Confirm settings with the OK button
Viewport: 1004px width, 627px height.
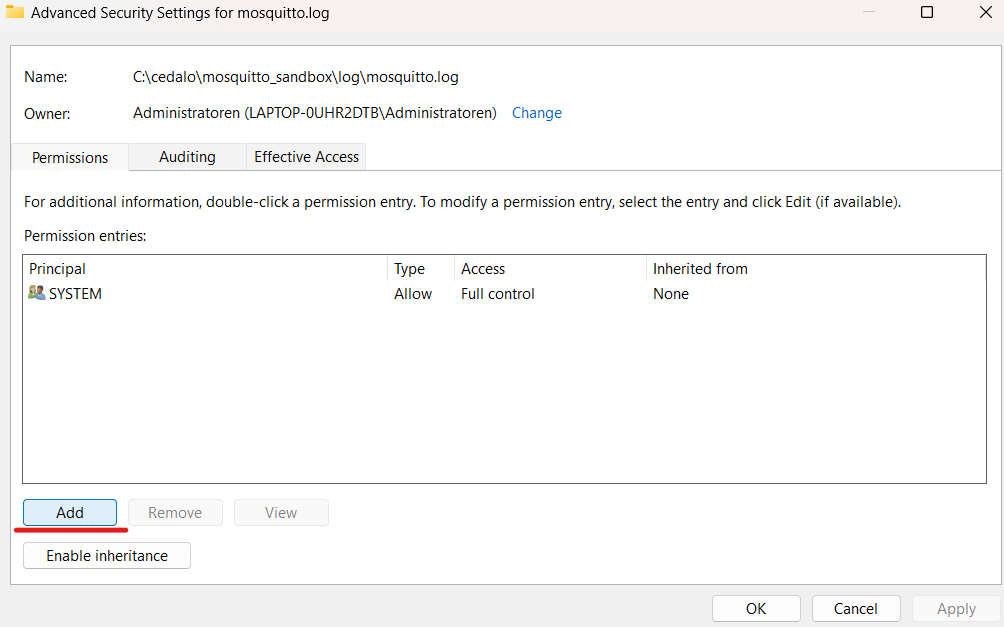click(x=756, y=608)
